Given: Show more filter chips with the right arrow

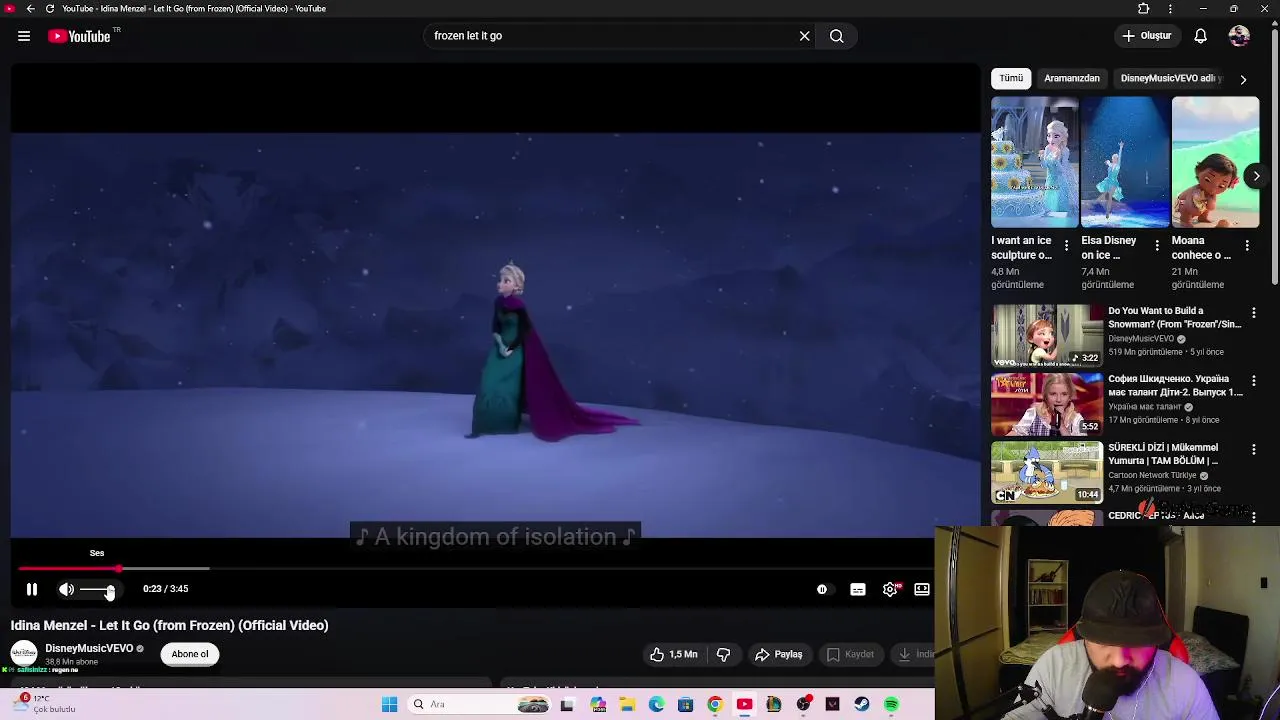Looking at the screenshot, I should [1243, 79].
